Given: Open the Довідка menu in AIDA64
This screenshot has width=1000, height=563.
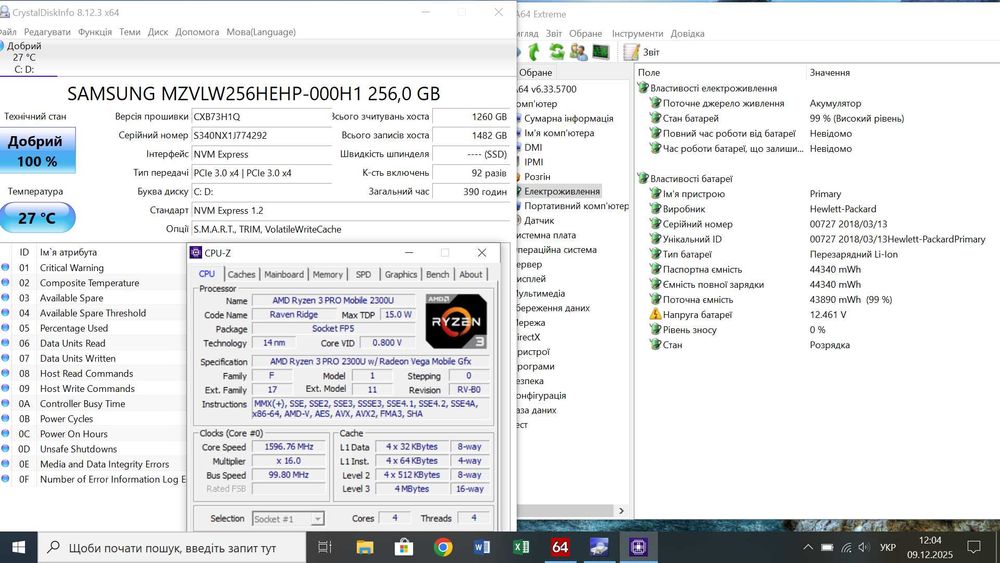Looking at the screenshot, I should 688,33.
